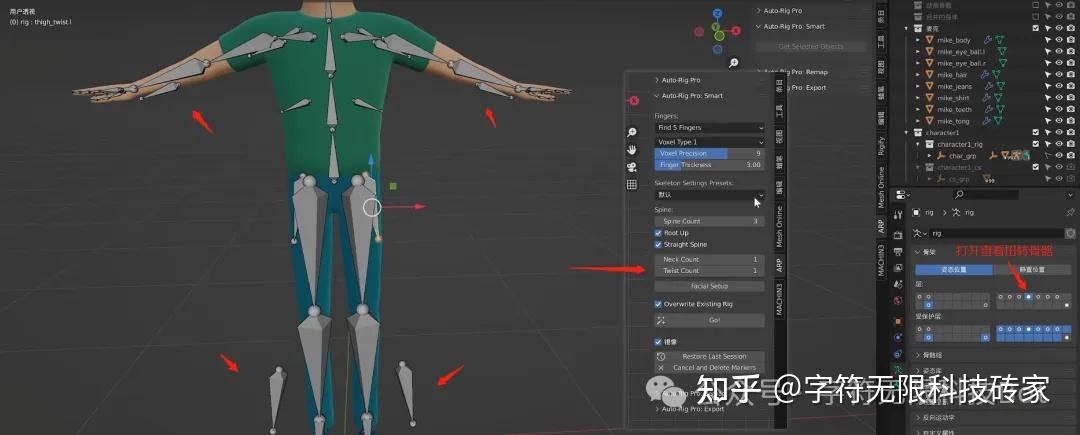This screenshot has width=1080, height=435.
Task: Click the pin icon in properties header
Action: pyautogui.click(x=1070, y=213)
